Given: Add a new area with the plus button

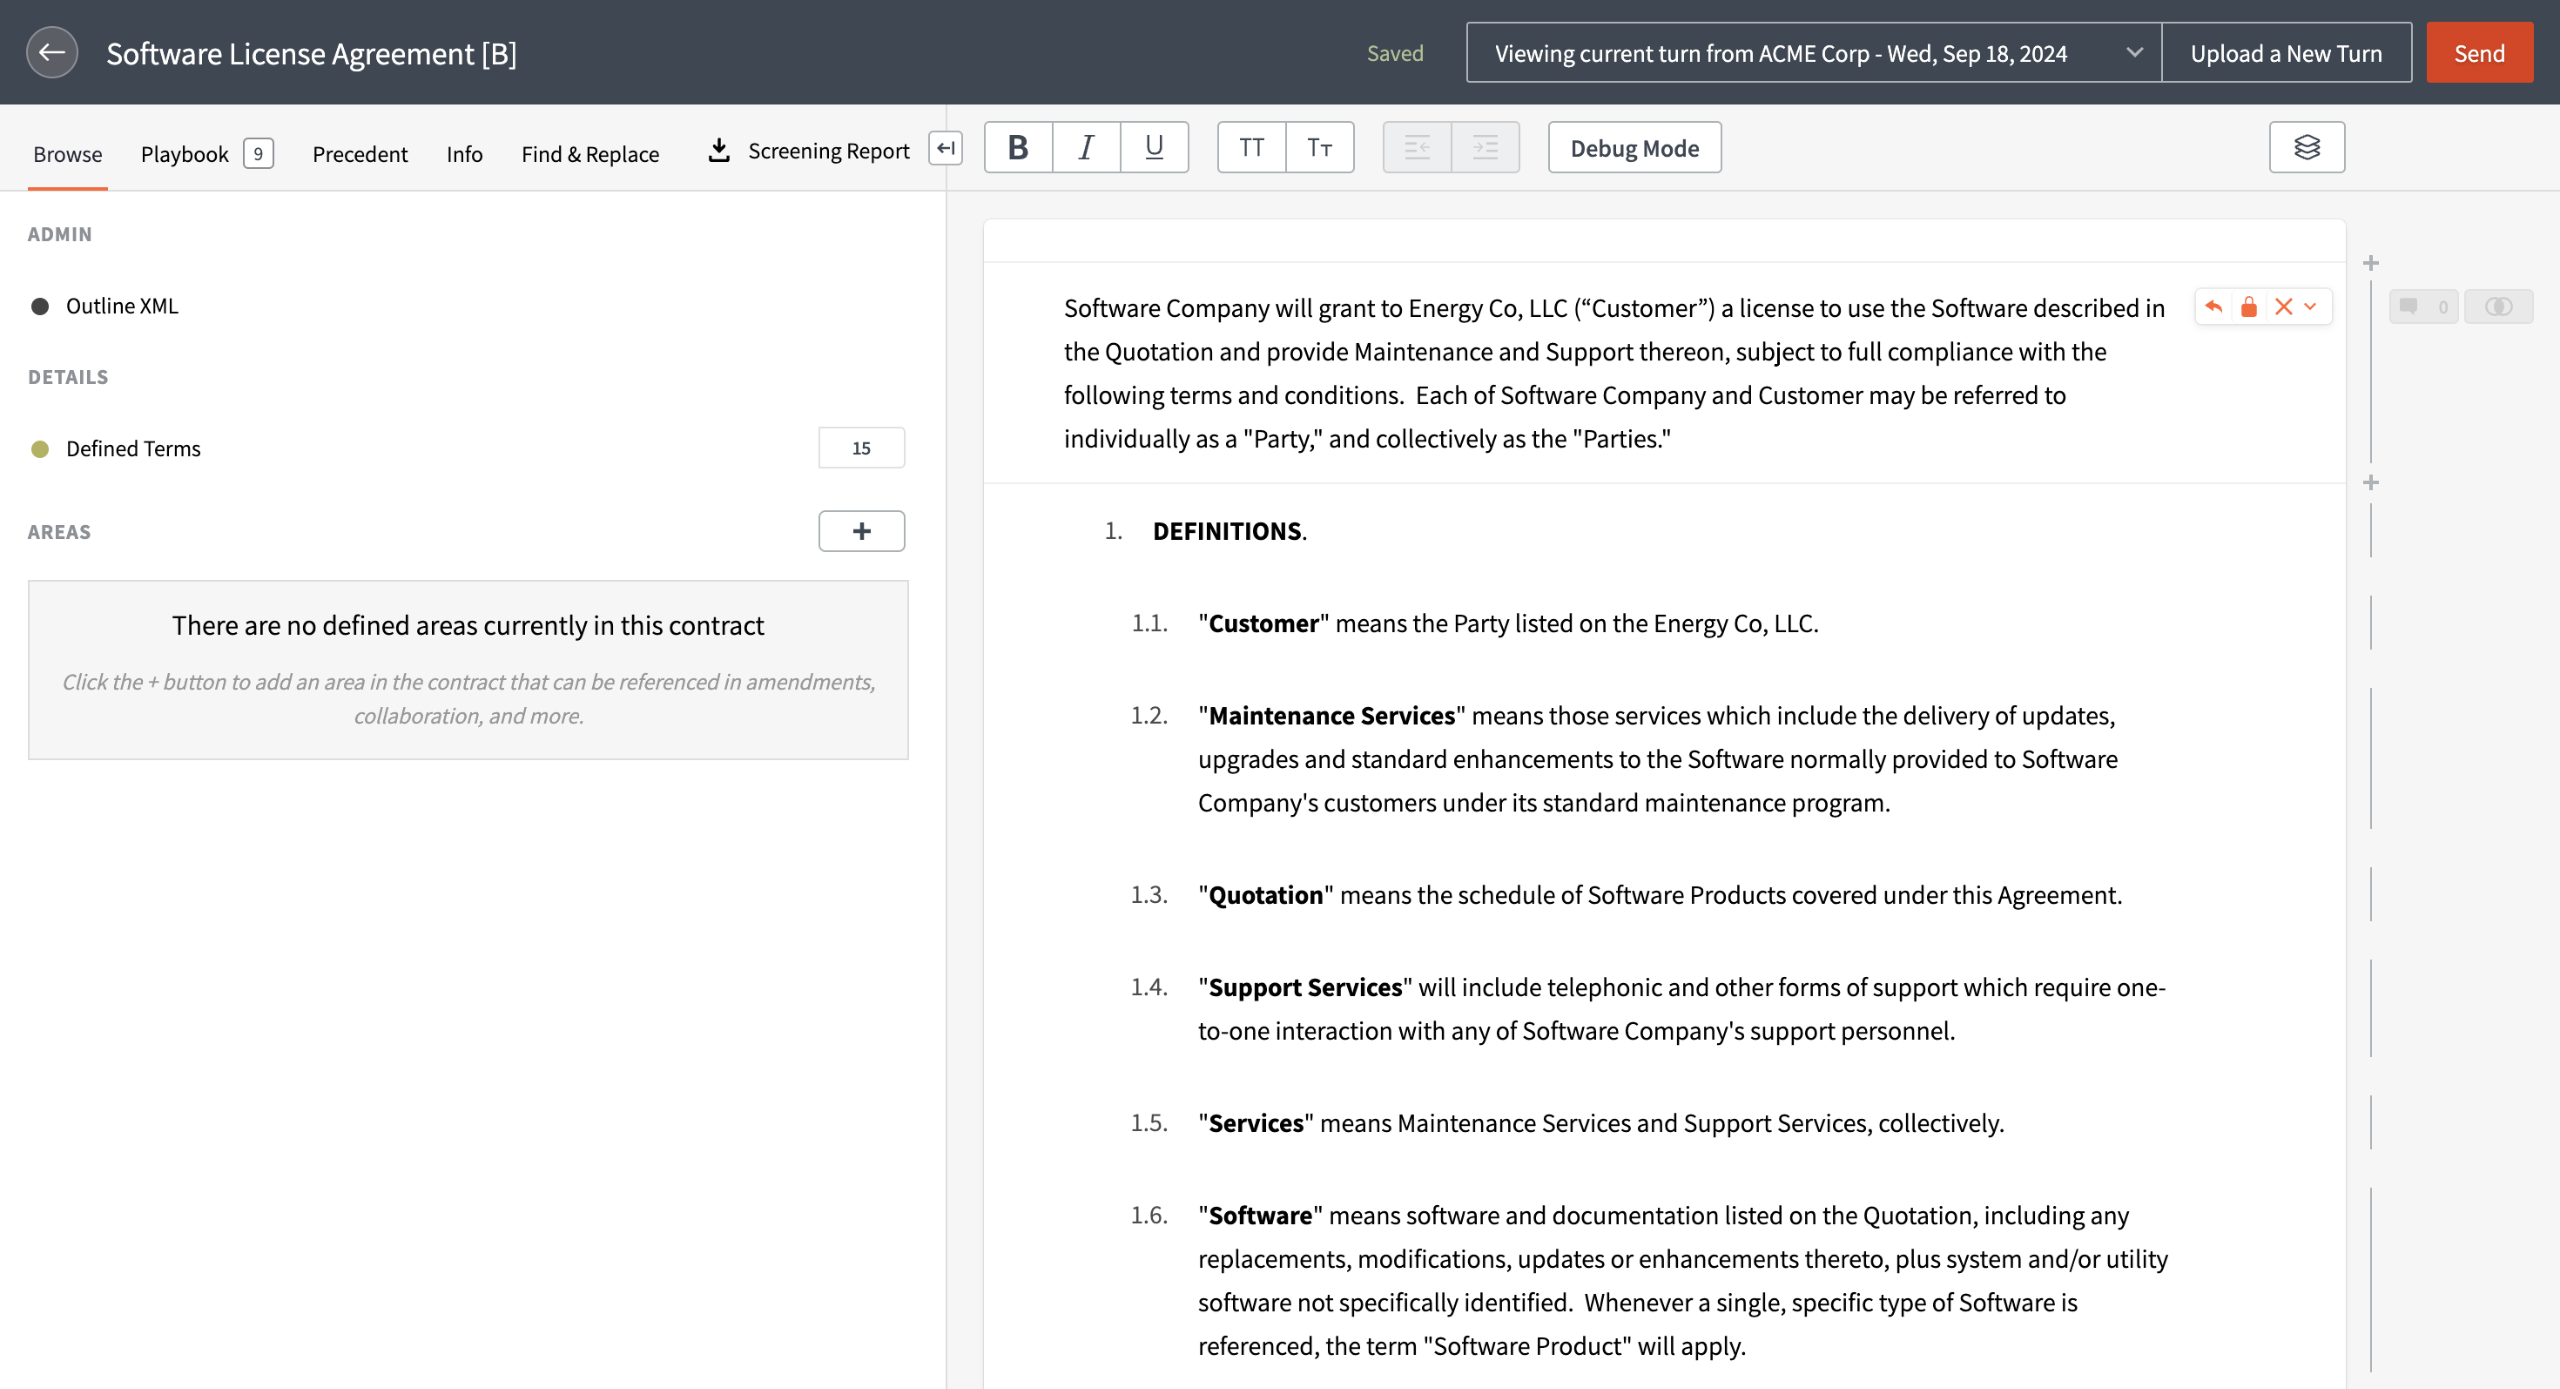Looking at the screenshot, I should point(861,531).
